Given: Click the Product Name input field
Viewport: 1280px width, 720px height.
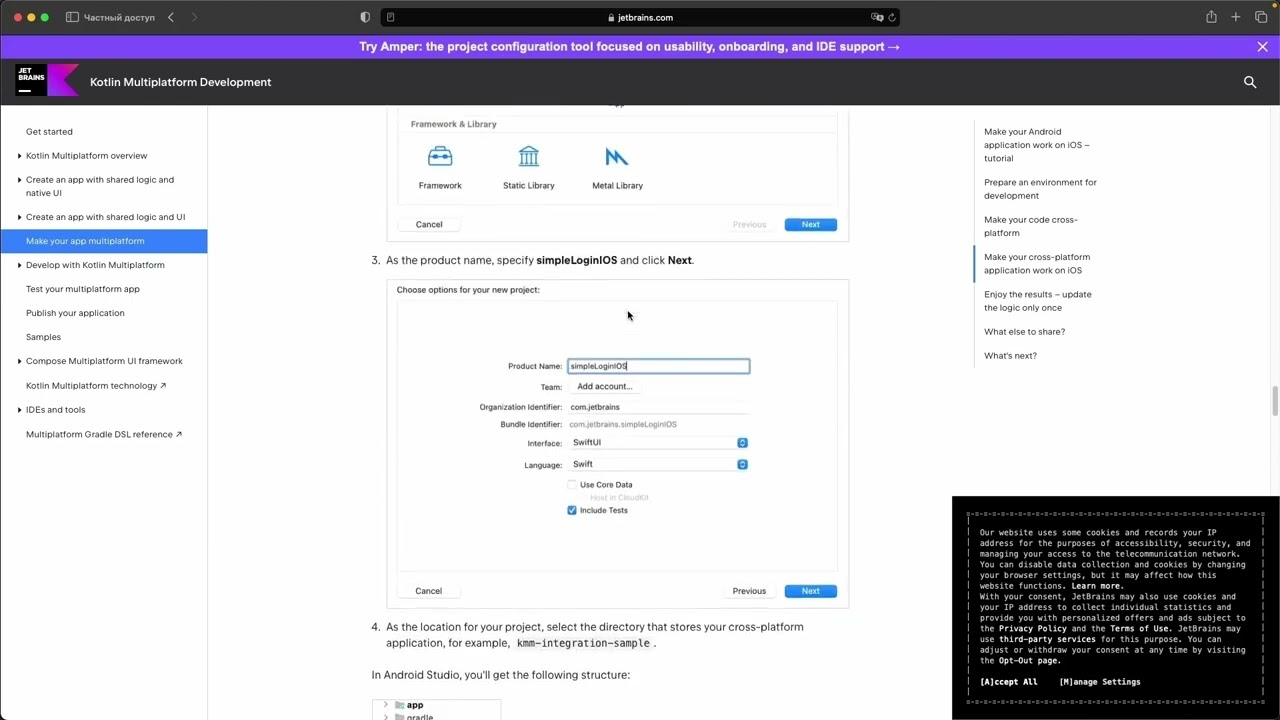Looking at the screenshot, I should click(658, 366).
